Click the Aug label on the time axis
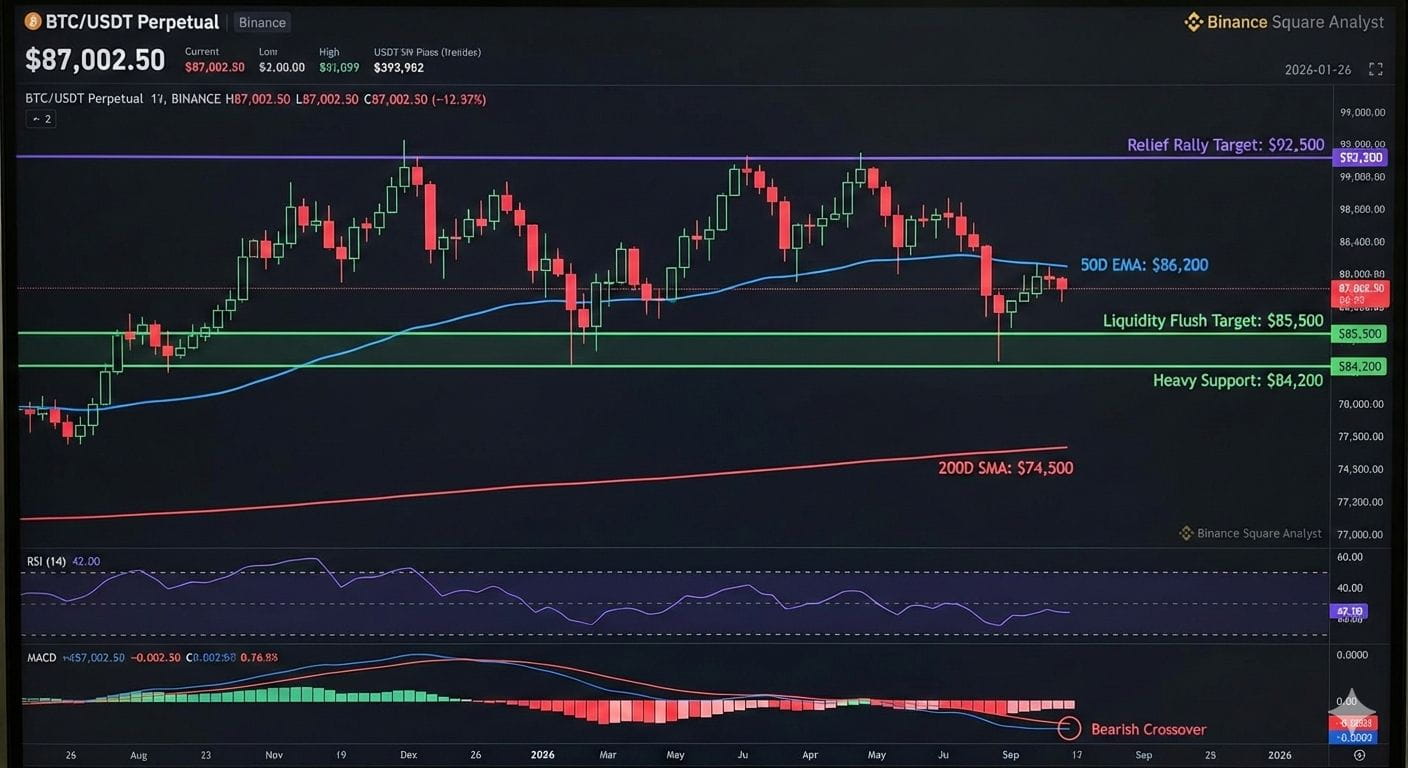 click(138, 755)
